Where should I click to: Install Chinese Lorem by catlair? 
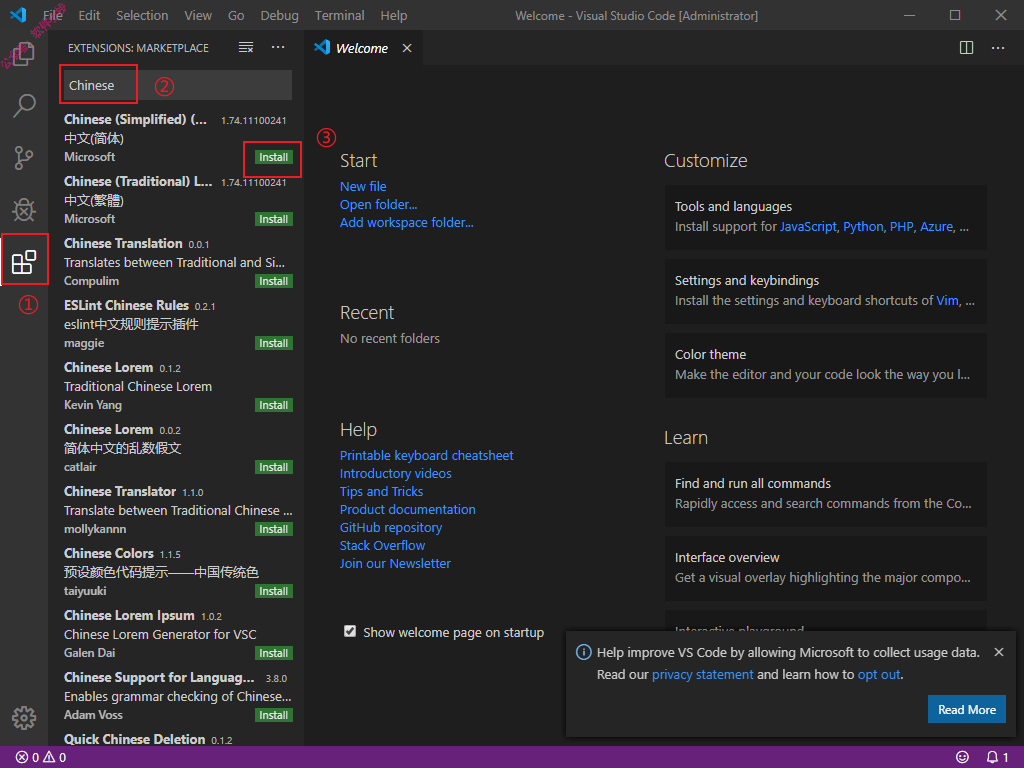273,467
